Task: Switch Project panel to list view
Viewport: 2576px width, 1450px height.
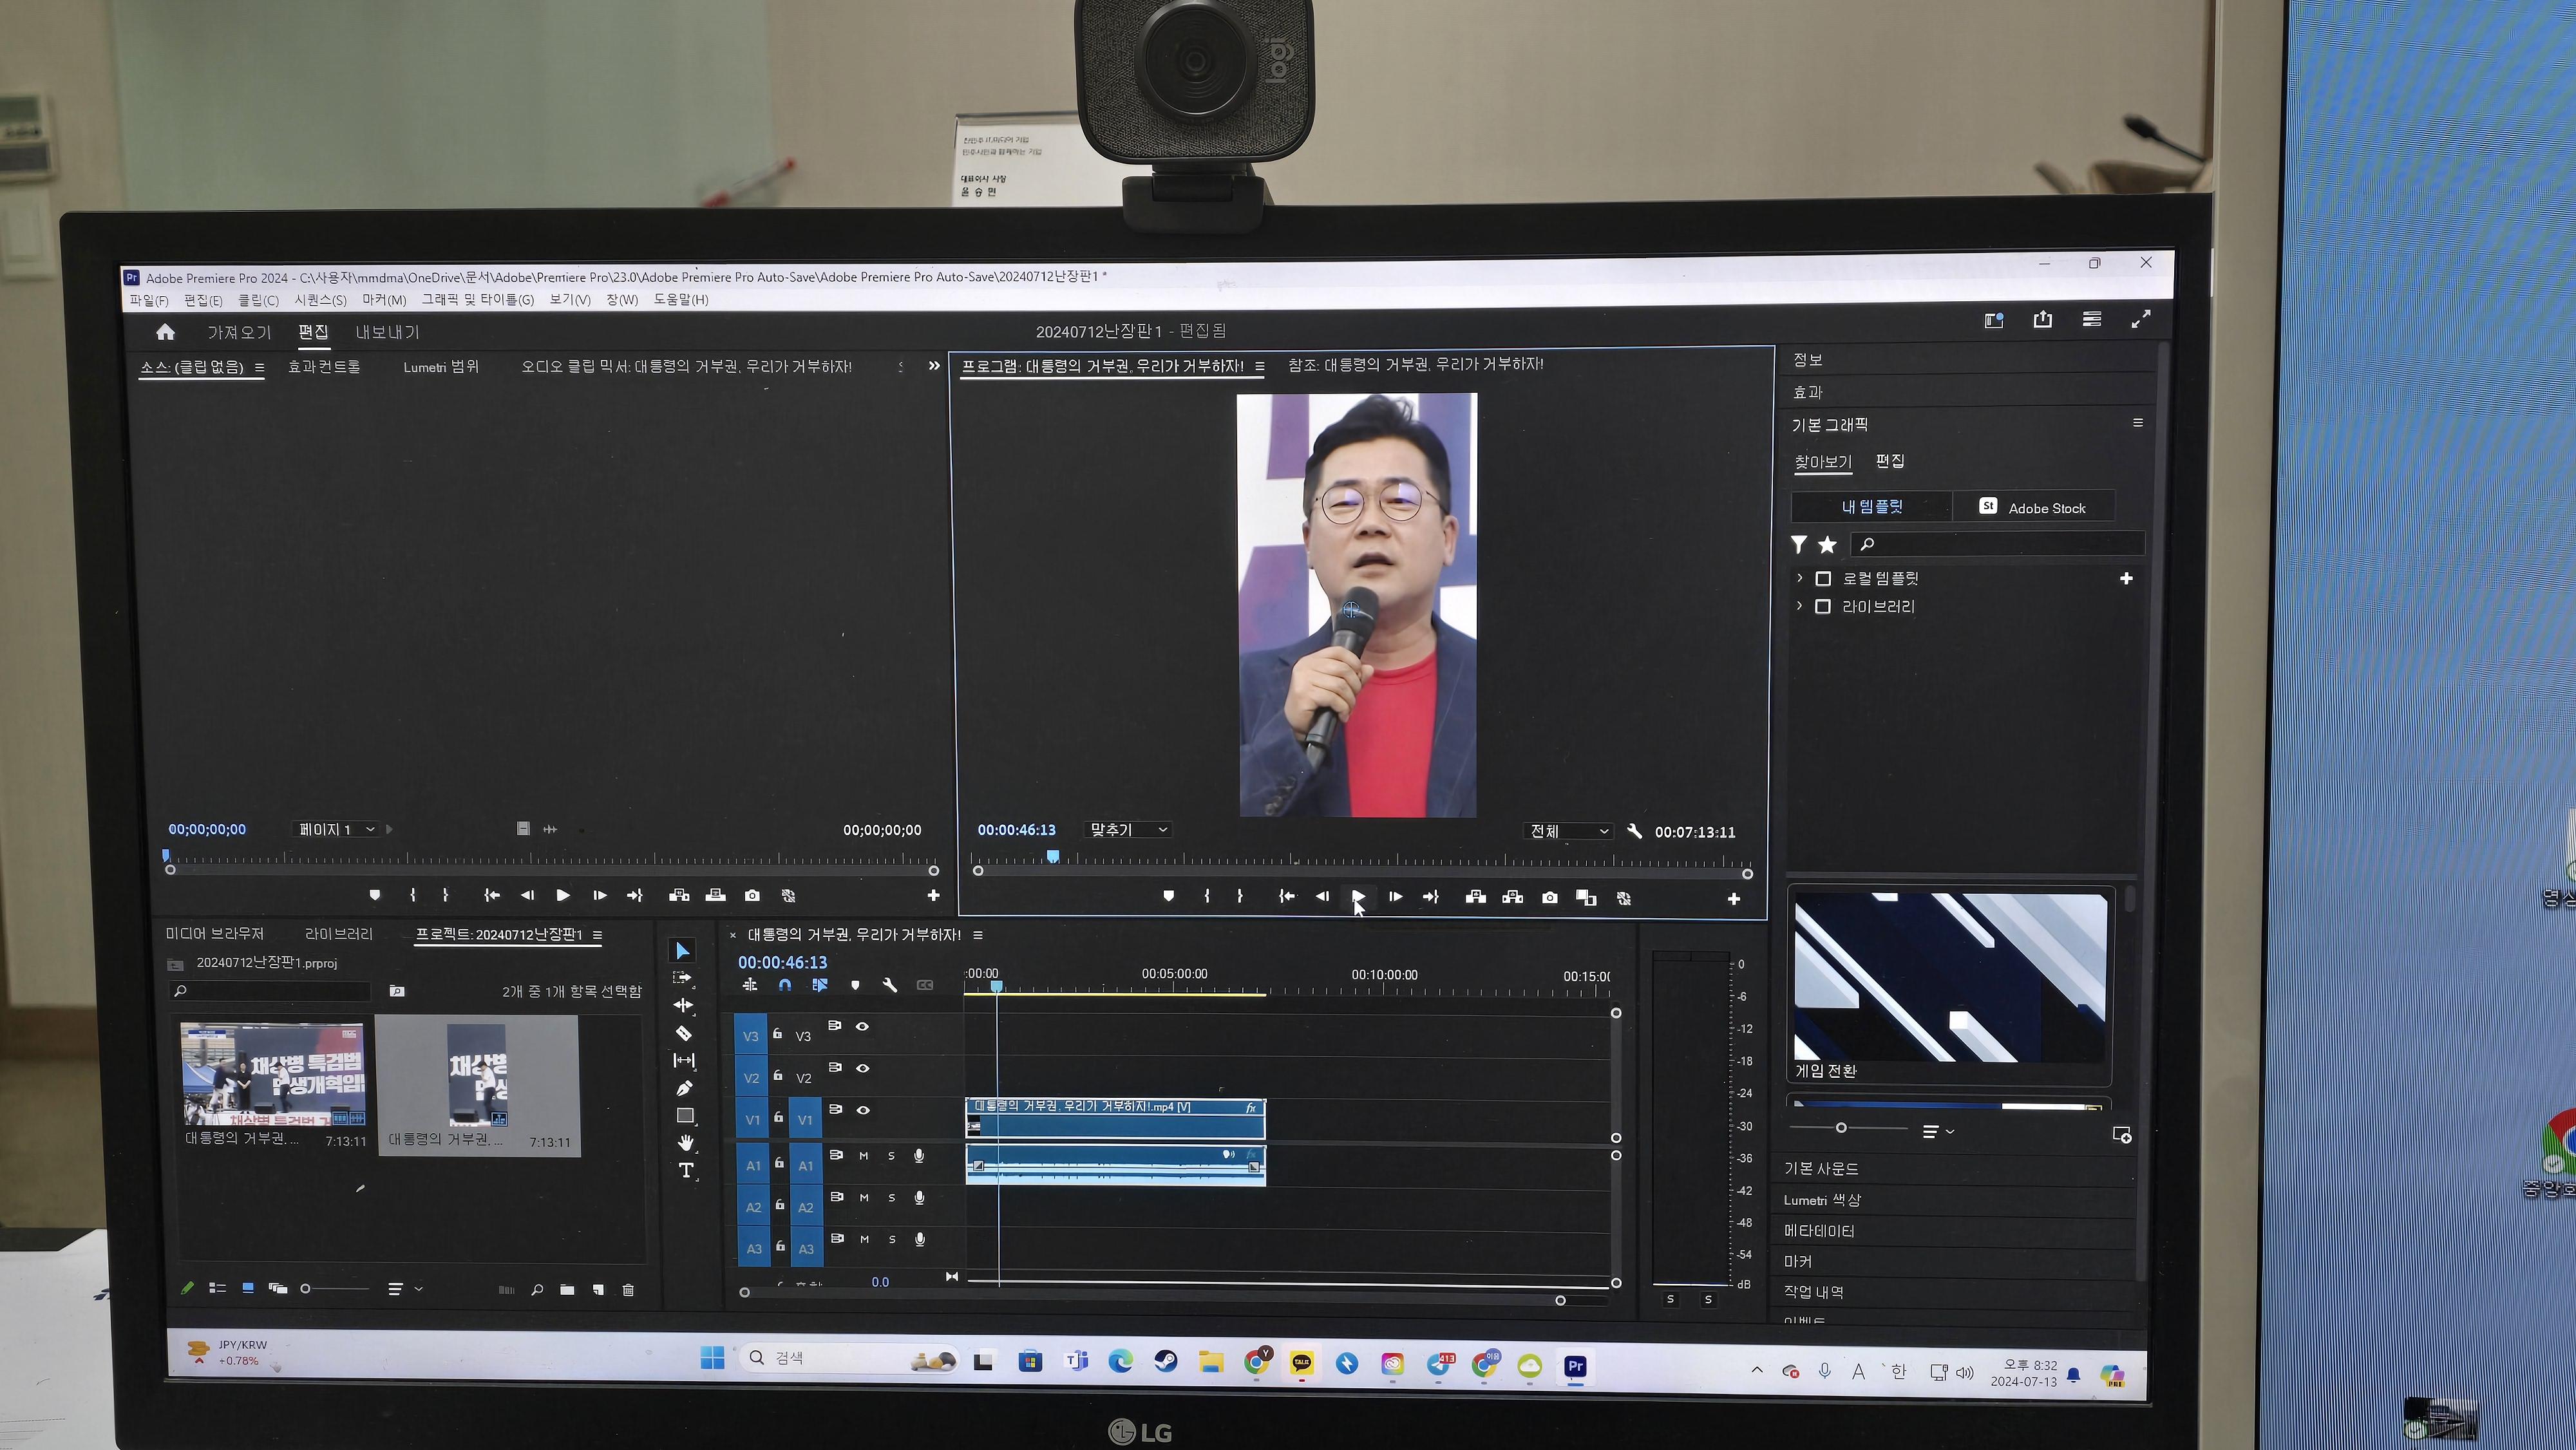Action: pos(217,1288)
